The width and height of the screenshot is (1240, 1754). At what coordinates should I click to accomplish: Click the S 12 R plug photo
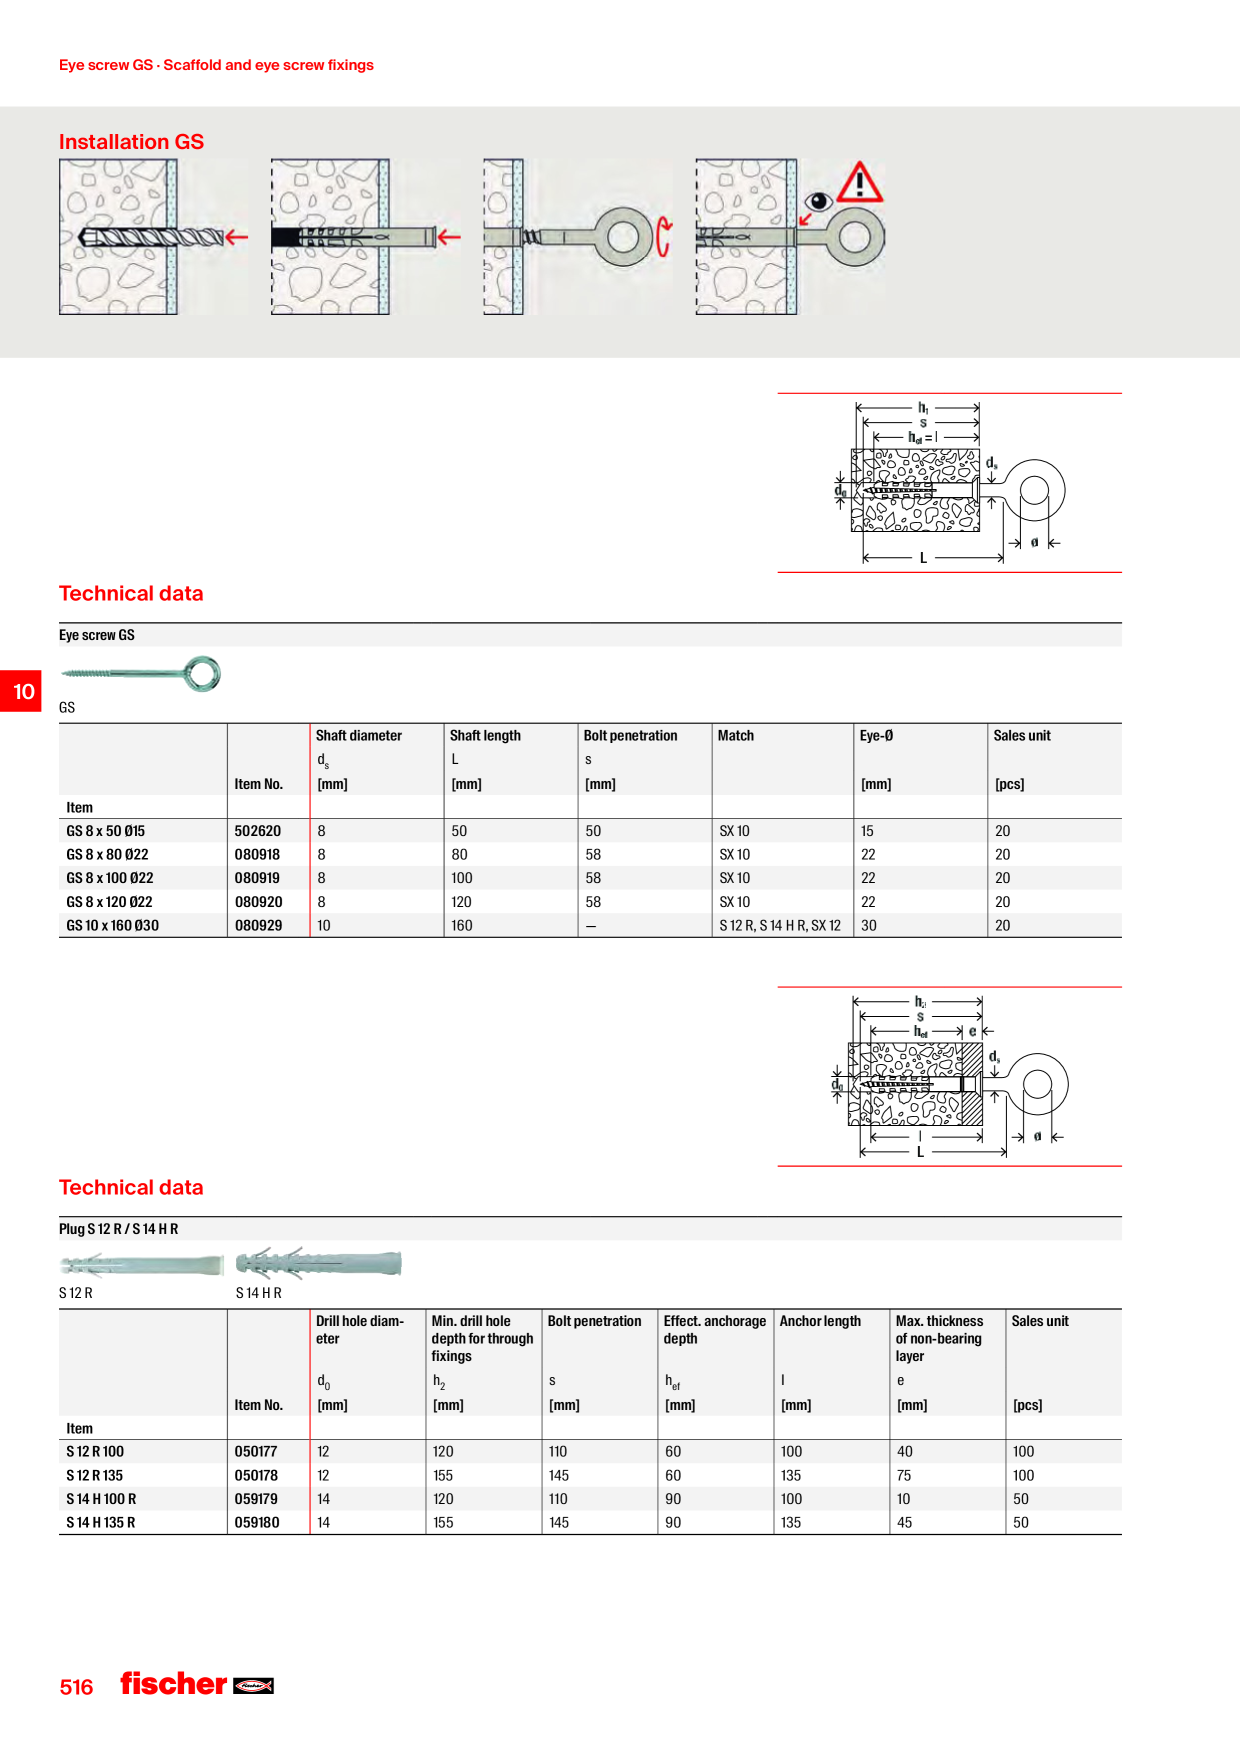[142, 1265]
